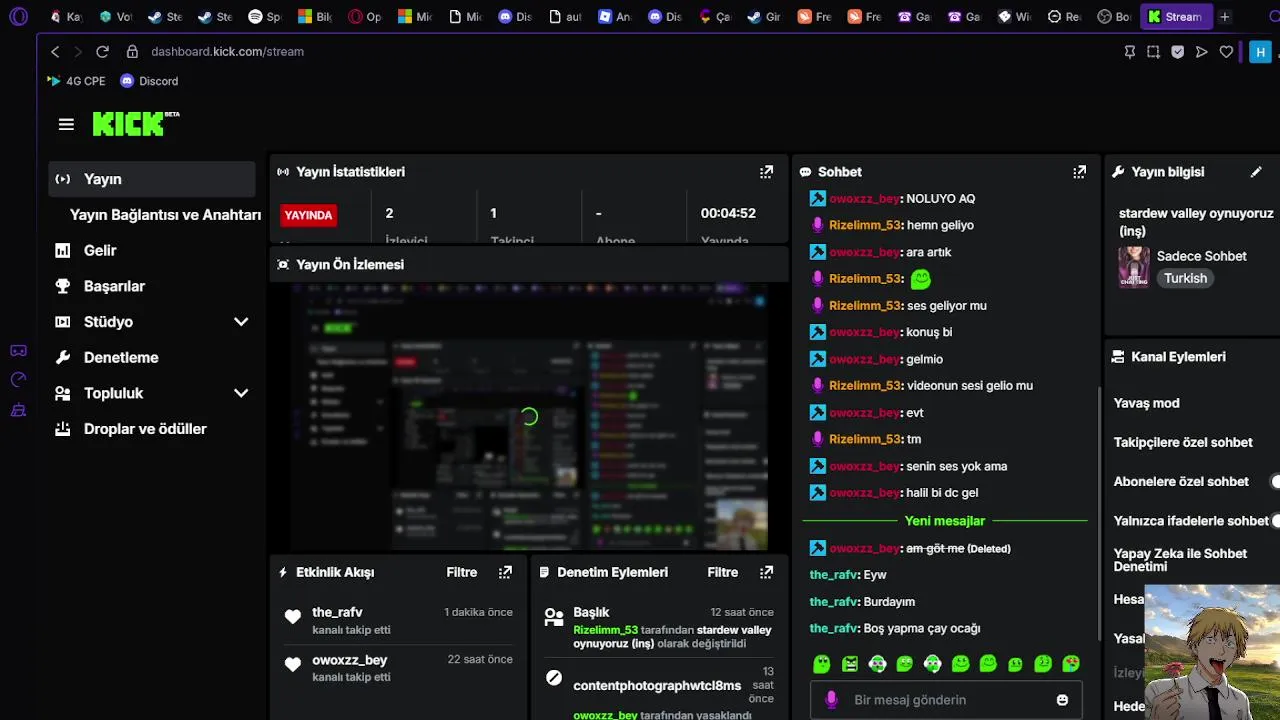
Task: Click the purple microphone badge in message box
Action: click(831, 700)
